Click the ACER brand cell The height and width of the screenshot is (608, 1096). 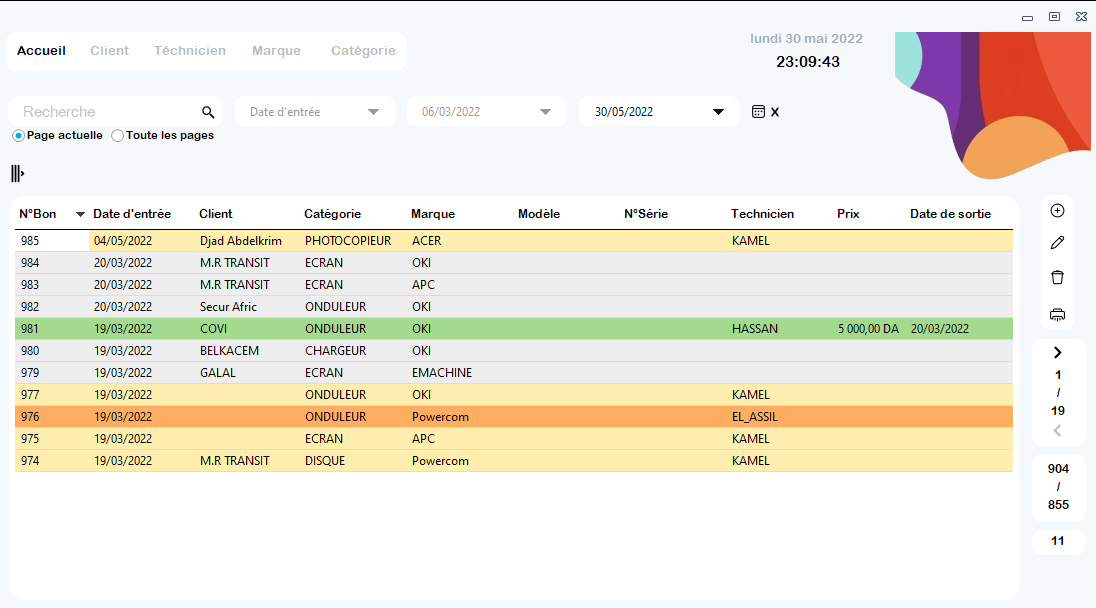pyautogui.click(x=426, y=240)
